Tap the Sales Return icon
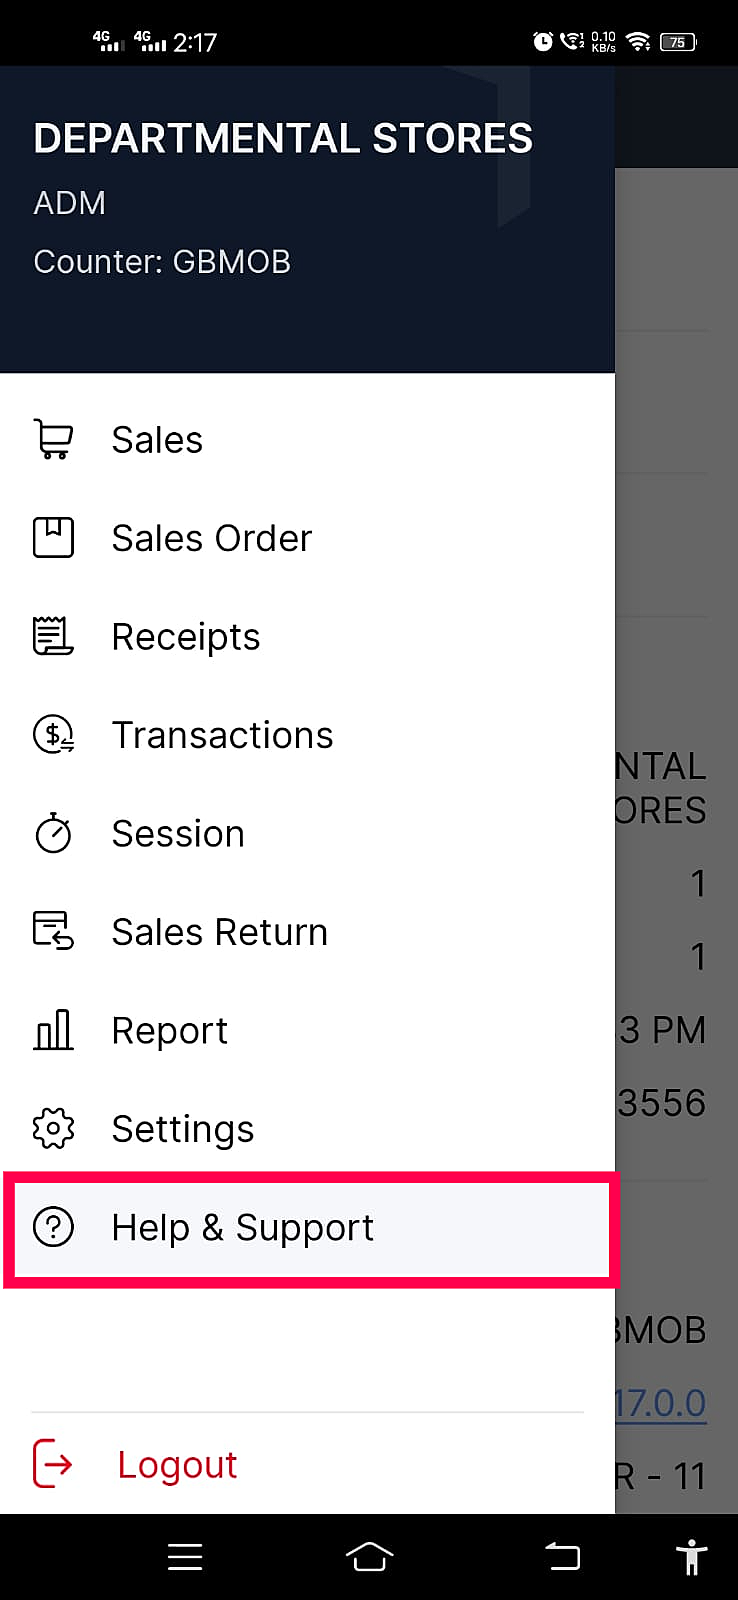This screenshot has width=738, height=1600. point(53,931)
